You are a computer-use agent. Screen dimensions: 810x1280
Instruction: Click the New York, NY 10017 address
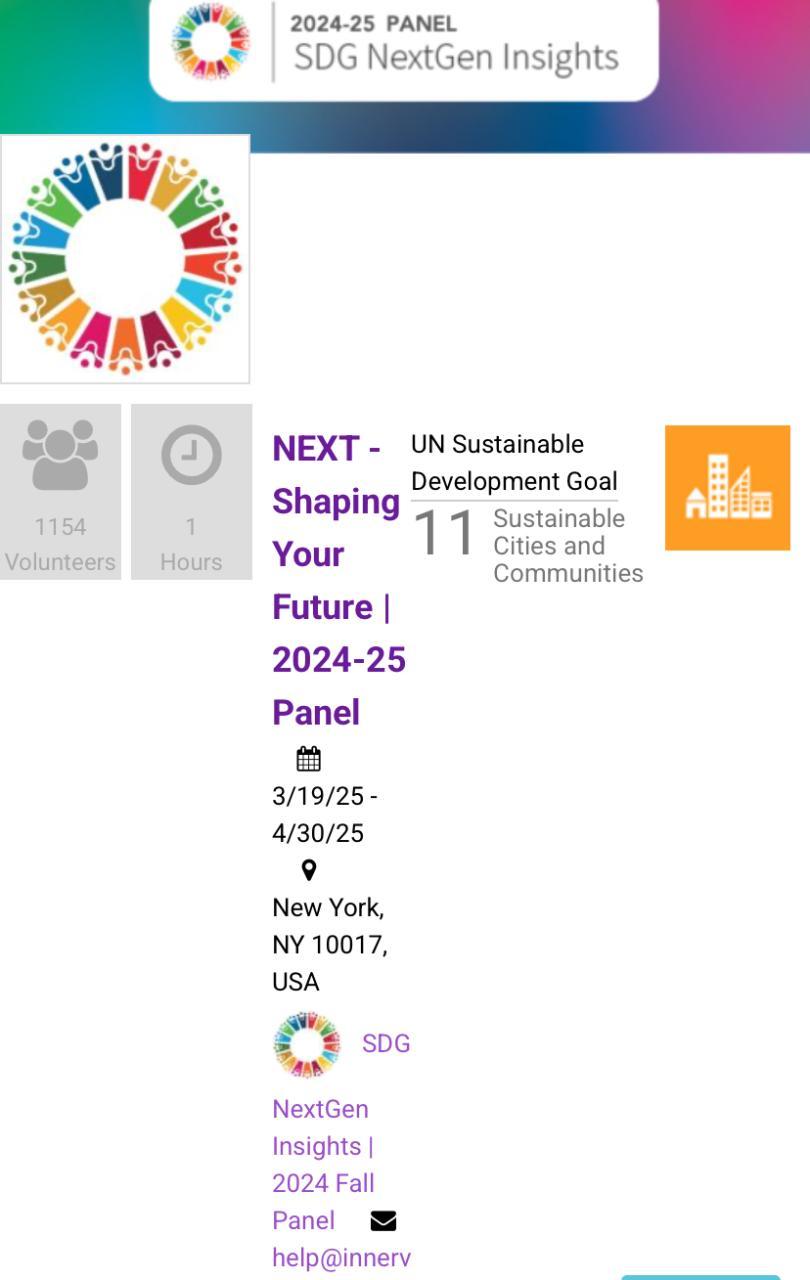coord(329,944)
